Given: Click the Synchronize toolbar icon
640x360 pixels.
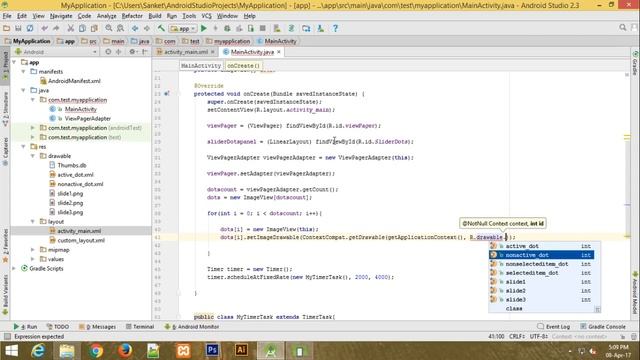Looking at the screenshot, I should [30, 28].
